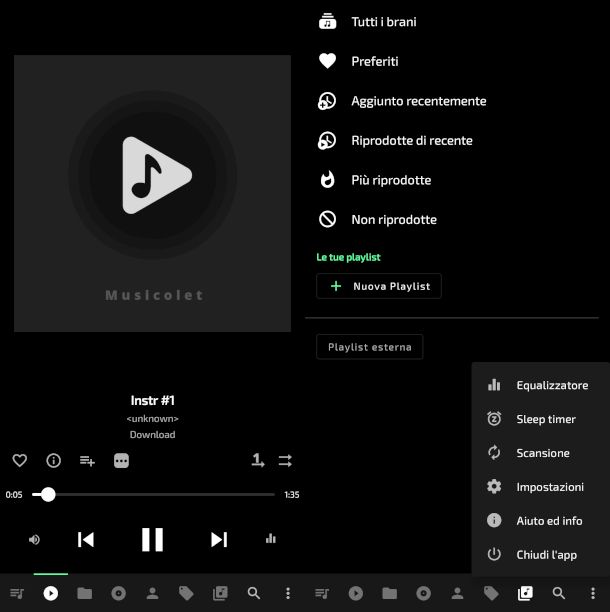Click Chiudi l'app menu entry
Image resolution: width=610 pixels, height=612 pixels.
[546, 555]
